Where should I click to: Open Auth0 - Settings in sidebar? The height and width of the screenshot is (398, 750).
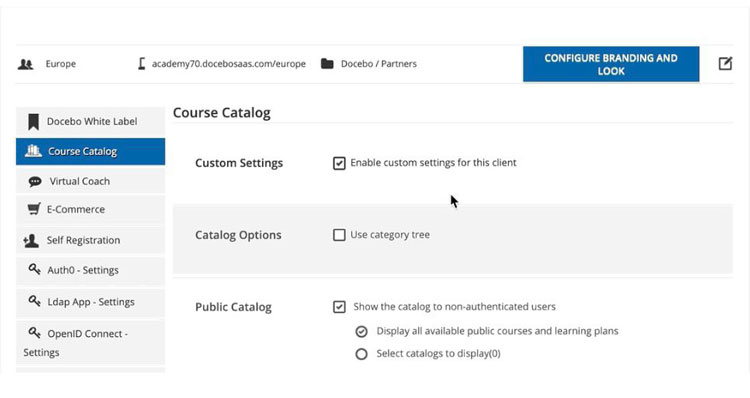pos(90,270)
